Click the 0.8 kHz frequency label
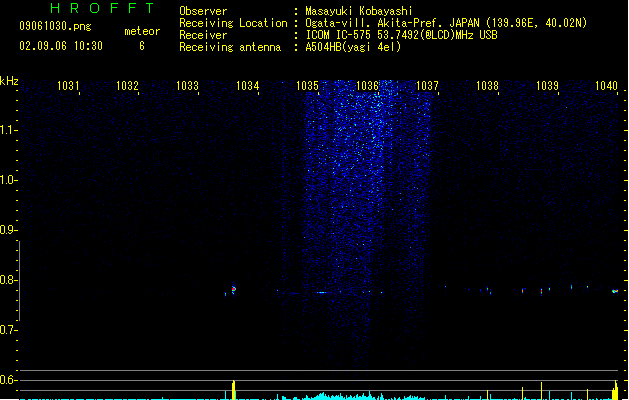This screenshot has height=400, width=629. coord(9,280)
